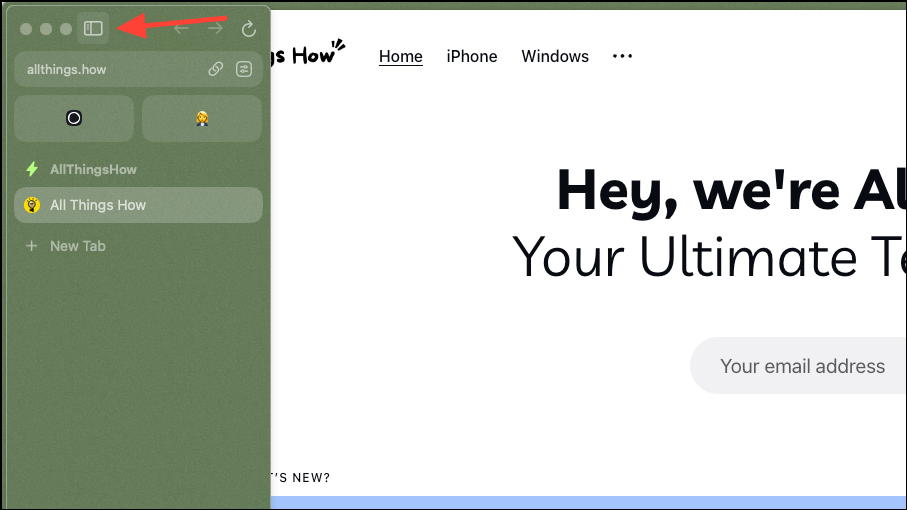Open the Windows navigation link
The height and width of the screenshot is (510, 907).
point(555,57)
